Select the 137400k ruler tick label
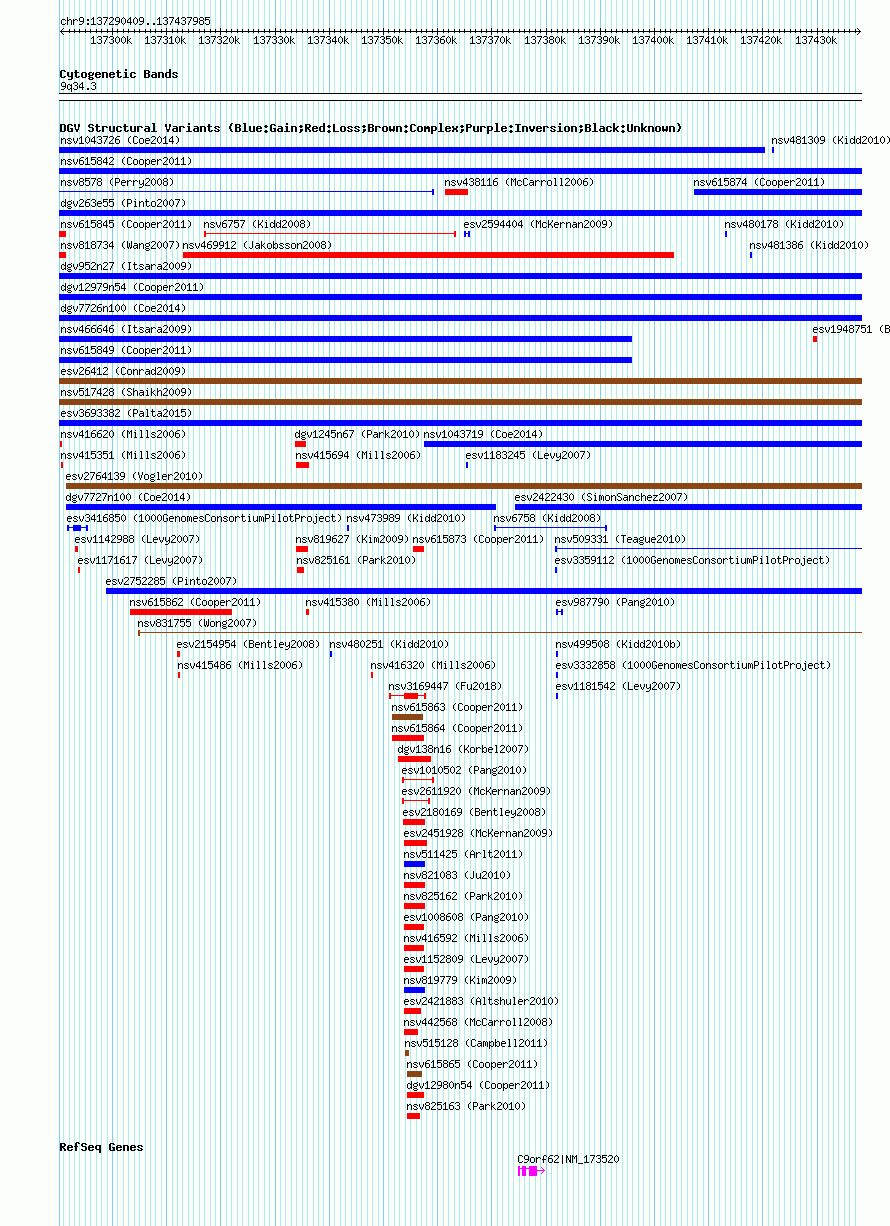Screen dimensions: 890x1226 click(x=653, y=40)
